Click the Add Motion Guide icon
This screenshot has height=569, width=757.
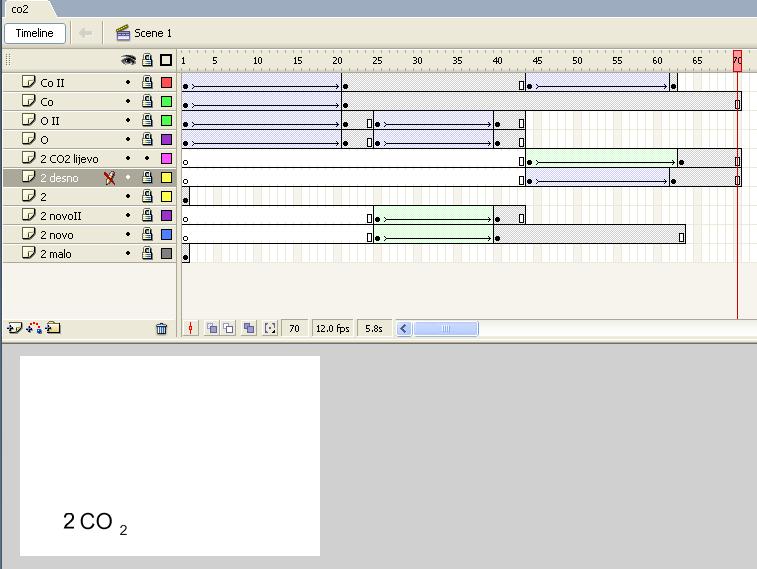click(34, 328)
